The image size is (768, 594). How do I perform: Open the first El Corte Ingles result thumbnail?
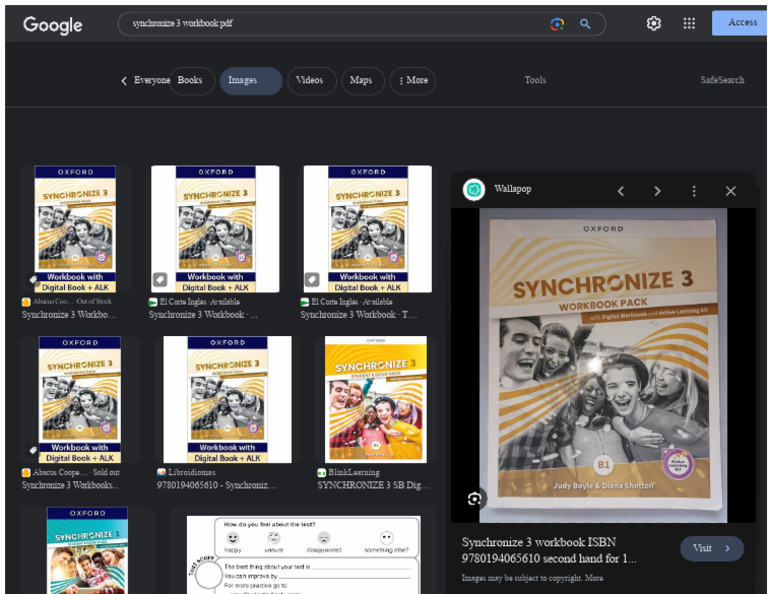(x=216, y=229)
